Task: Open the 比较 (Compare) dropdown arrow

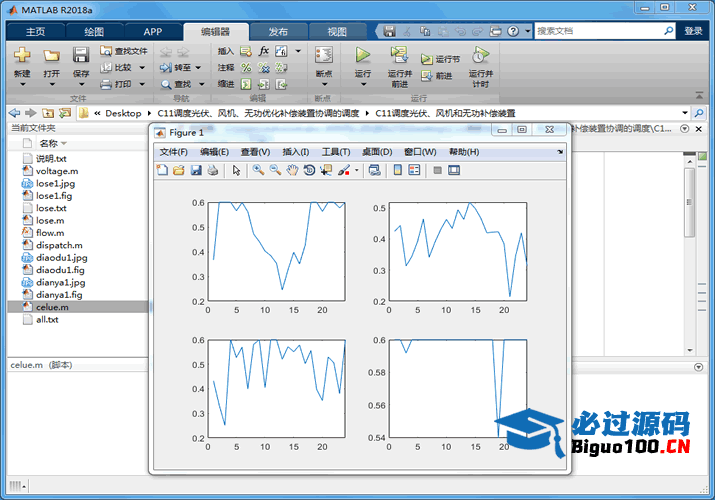Action: point(141,68)
